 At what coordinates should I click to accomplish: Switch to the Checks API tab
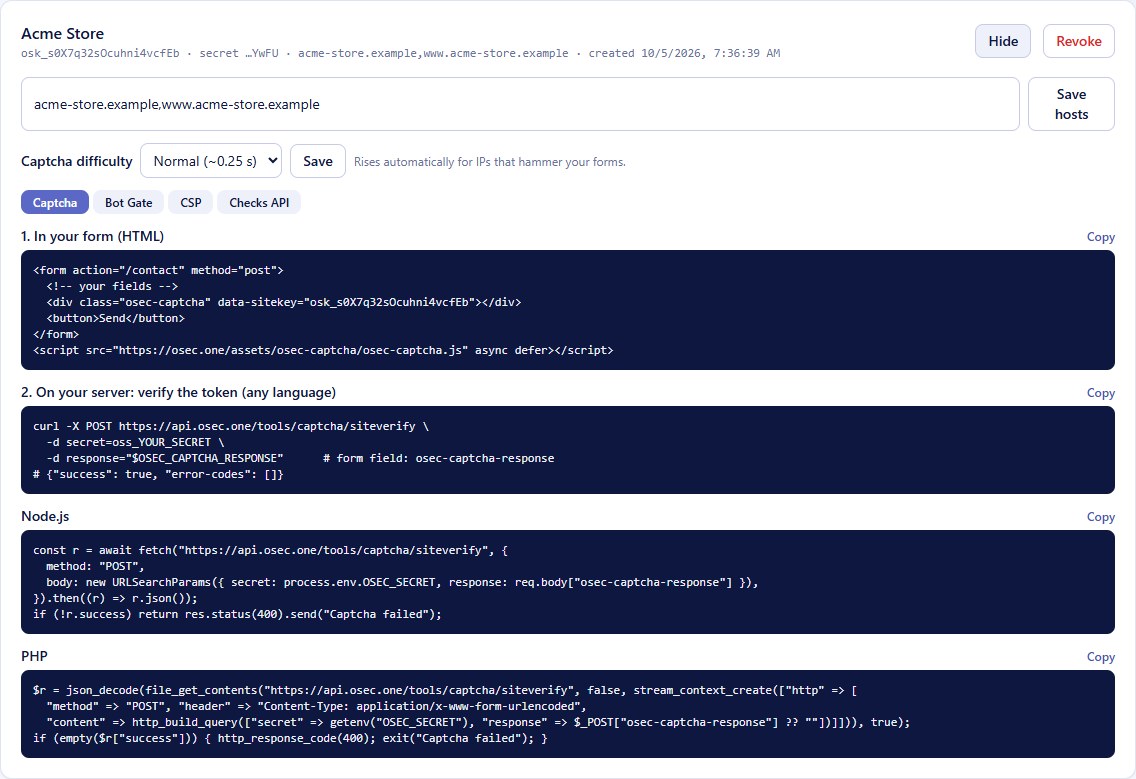pyautogui.click(x=259, y=203)
